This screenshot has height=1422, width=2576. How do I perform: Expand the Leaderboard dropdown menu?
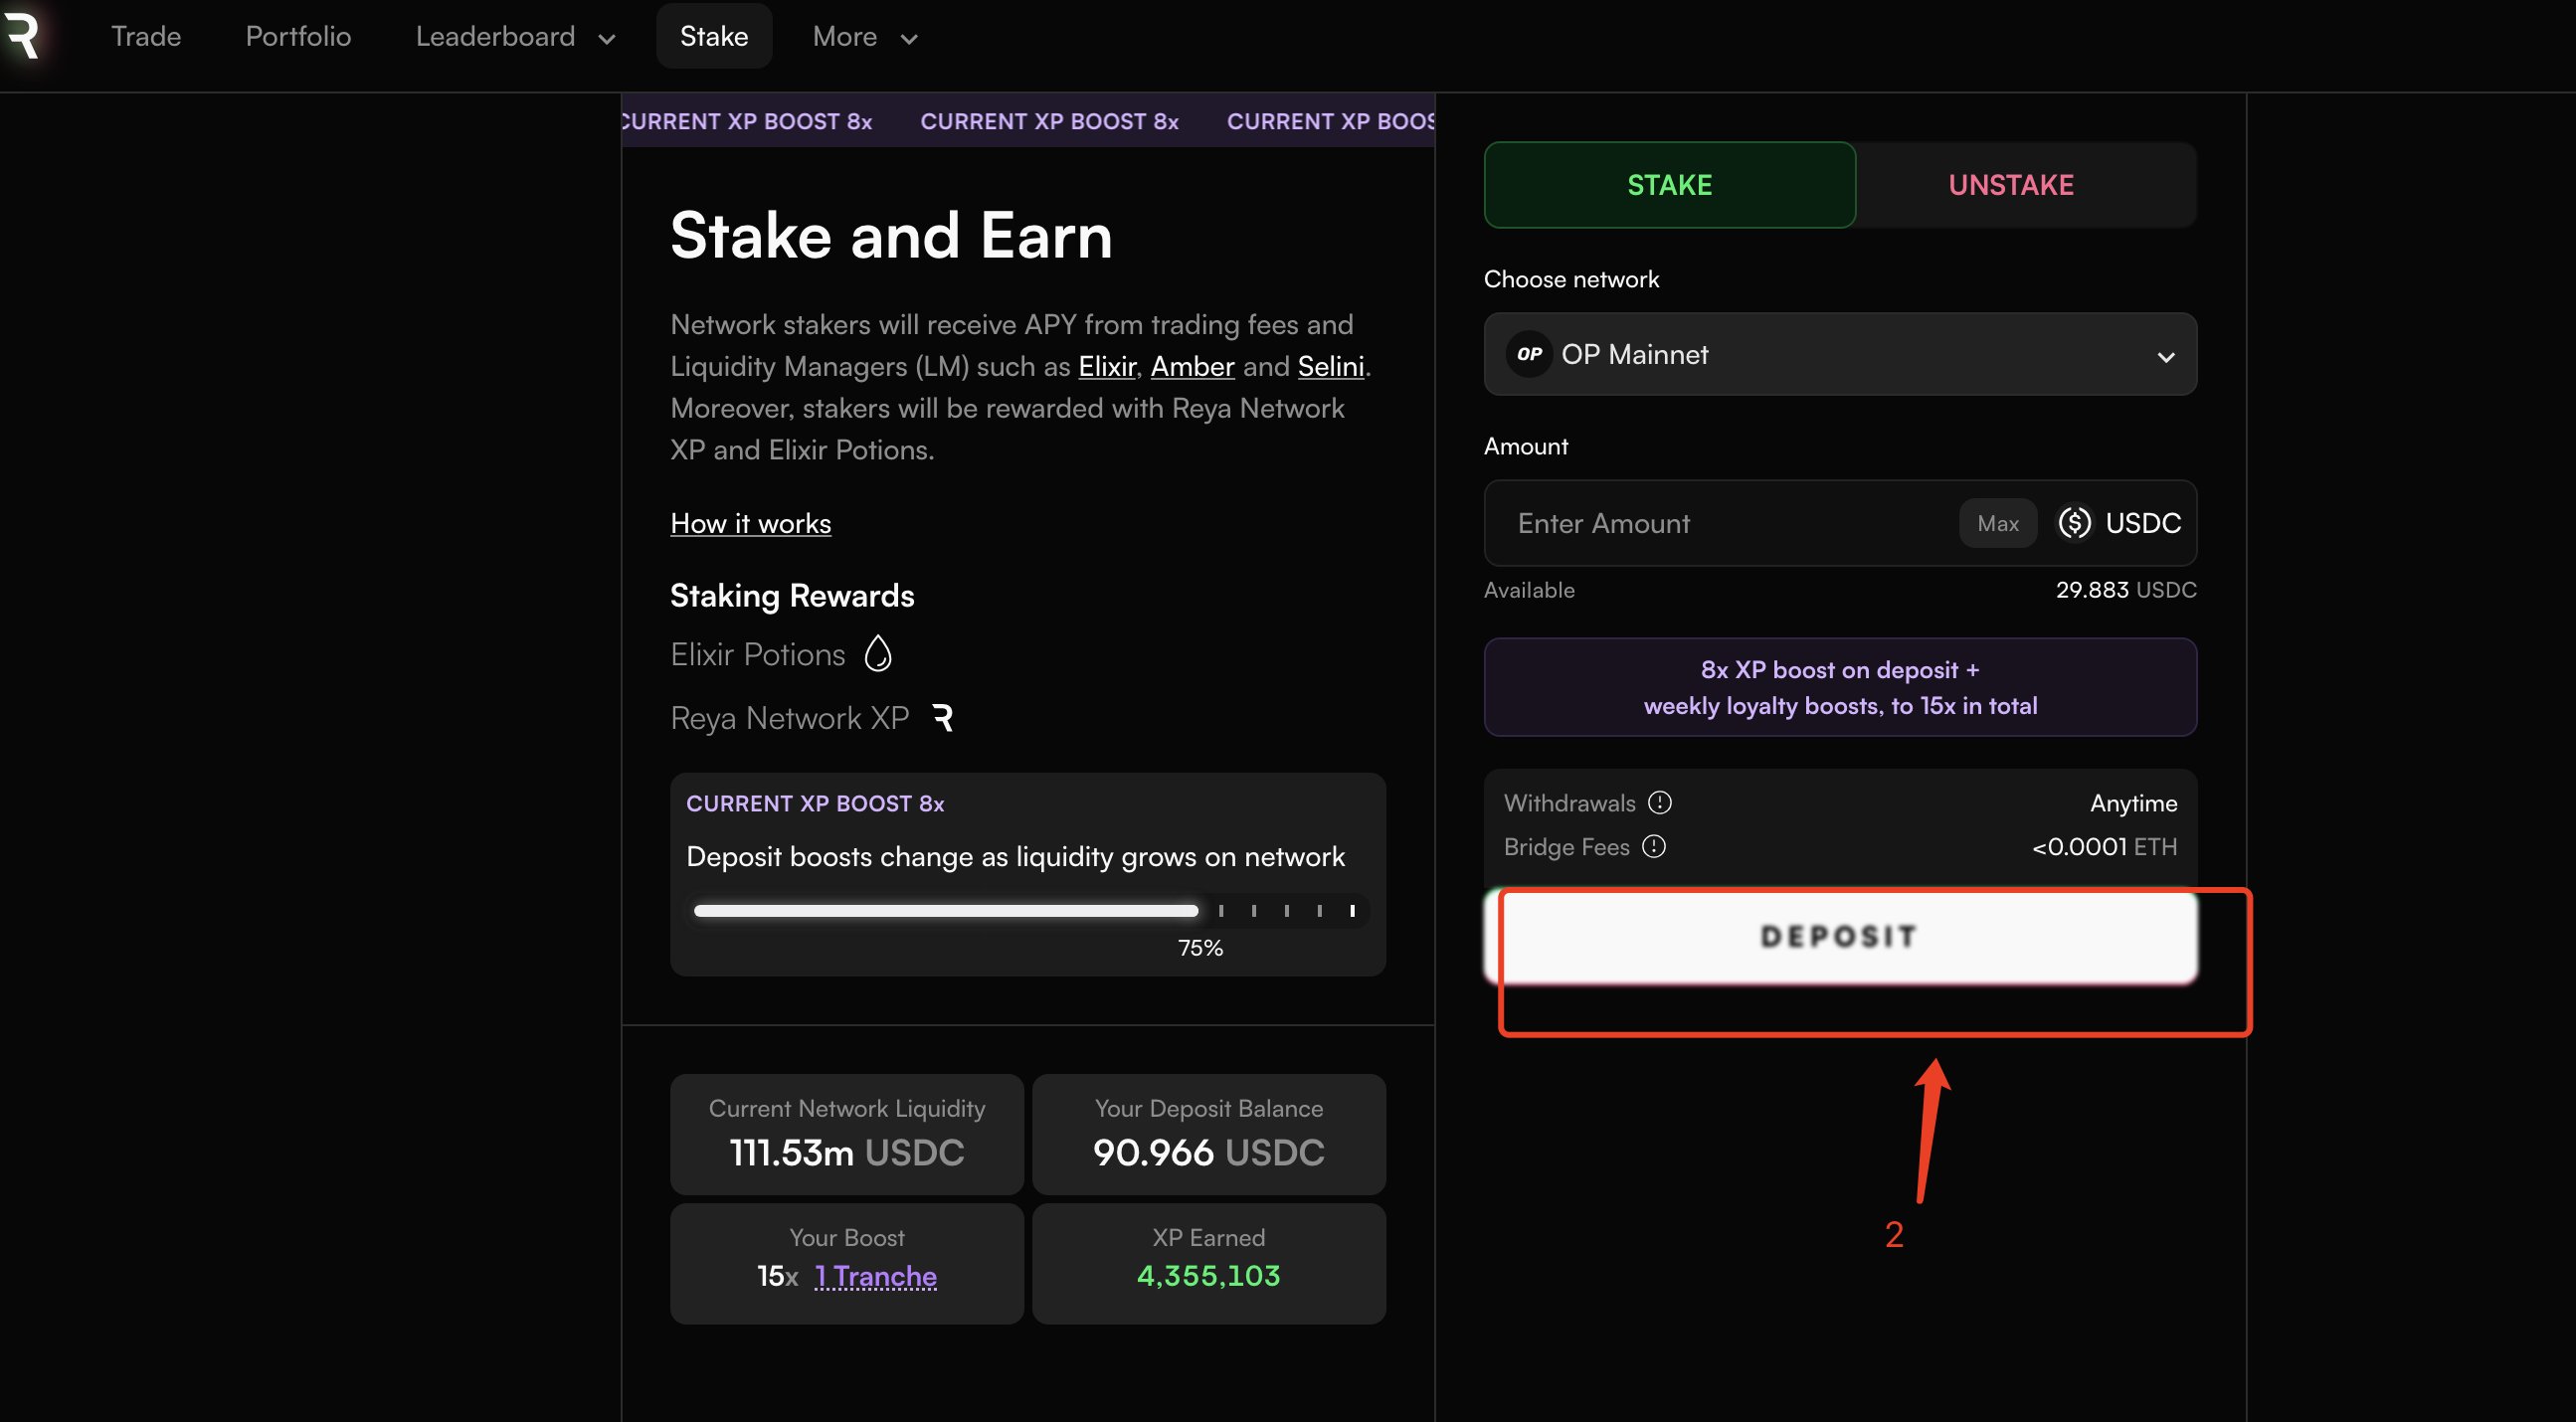(515, 37)
